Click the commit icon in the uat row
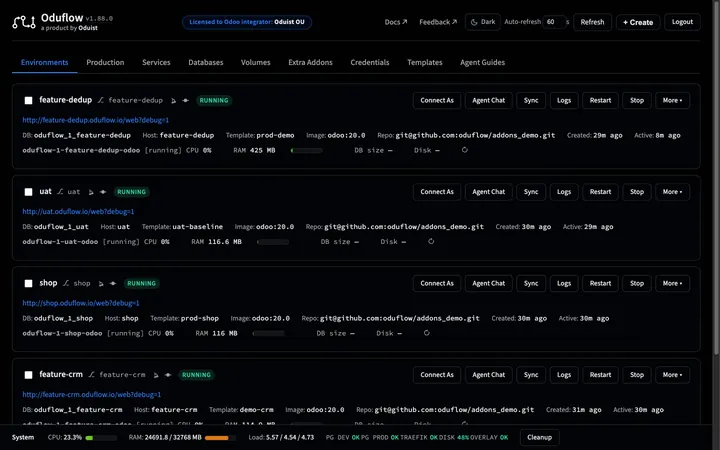The height and width of the screenshot is (450, 720). click(x=103, y=192)
